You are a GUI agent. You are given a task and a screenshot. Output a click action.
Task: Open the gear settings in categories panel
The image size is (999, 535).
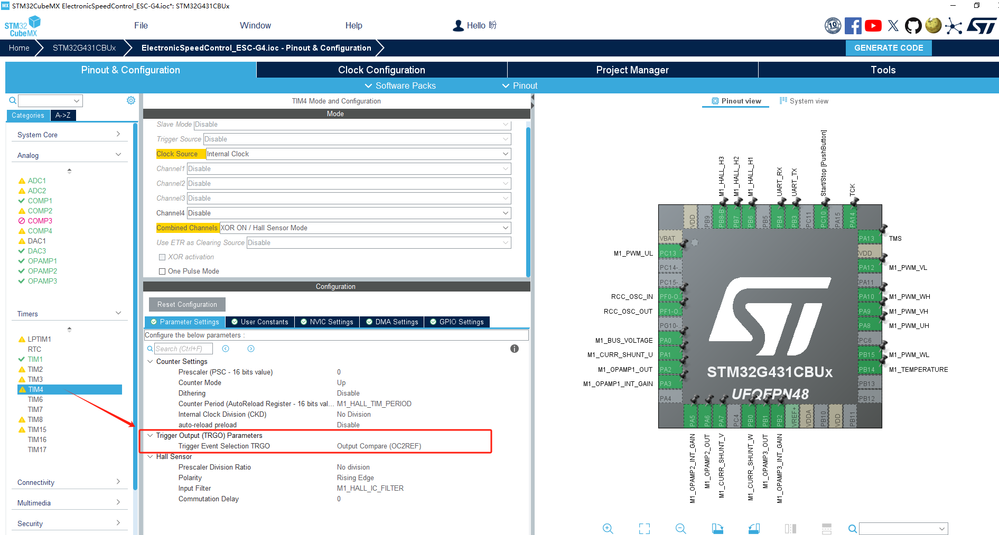click(131, 101)
